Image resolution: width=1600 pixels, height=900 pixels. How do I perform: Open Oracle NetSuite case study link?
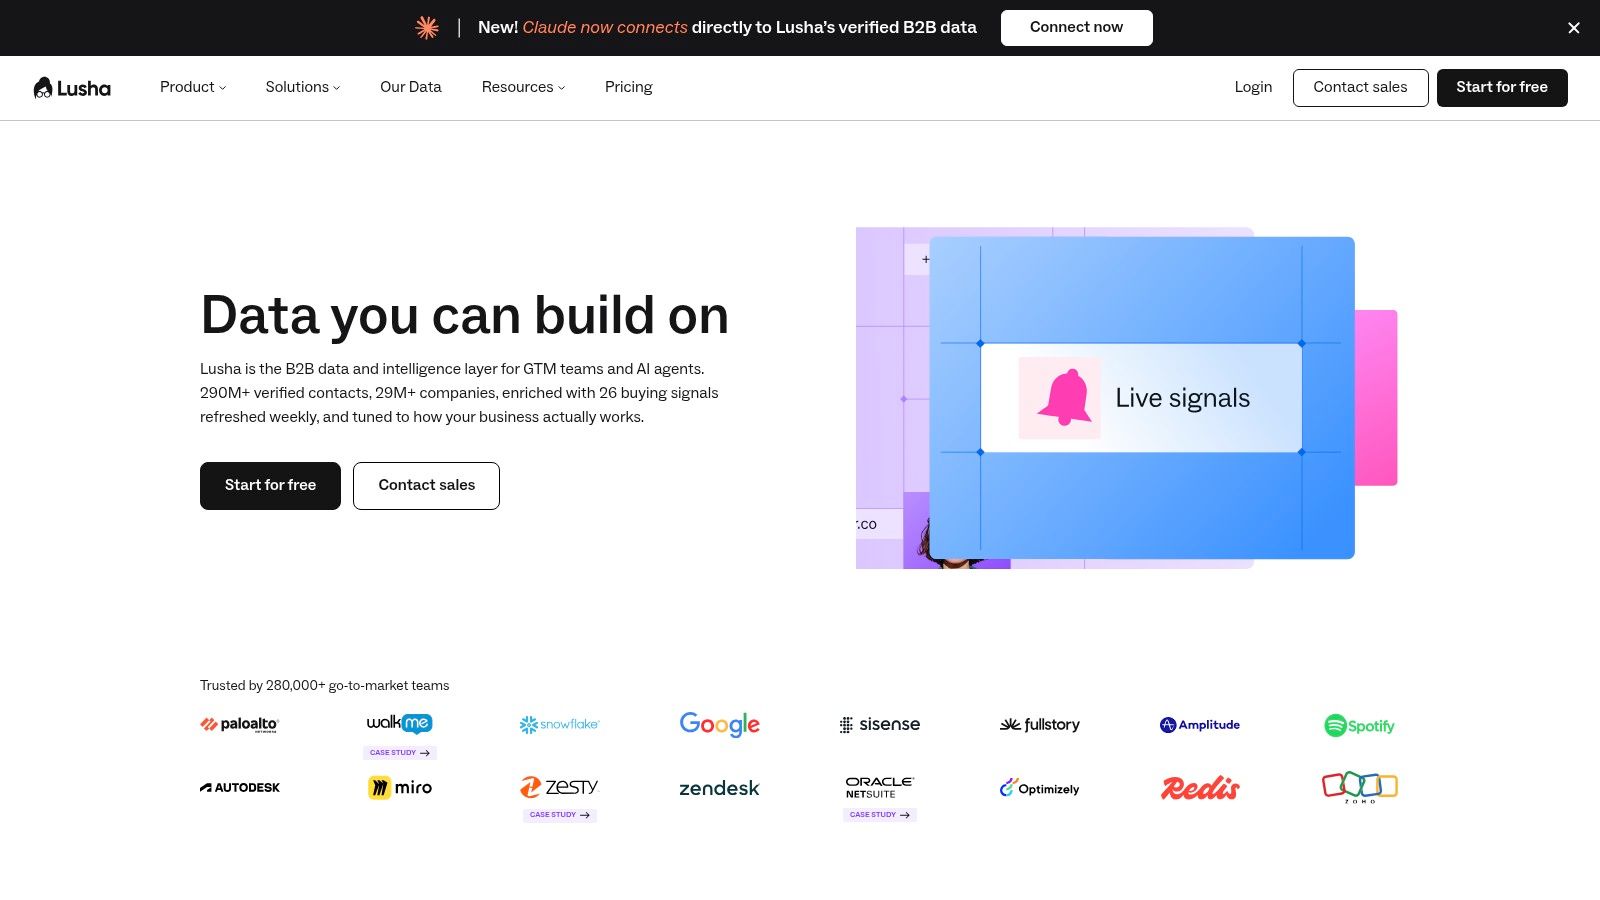coord(880,815)
